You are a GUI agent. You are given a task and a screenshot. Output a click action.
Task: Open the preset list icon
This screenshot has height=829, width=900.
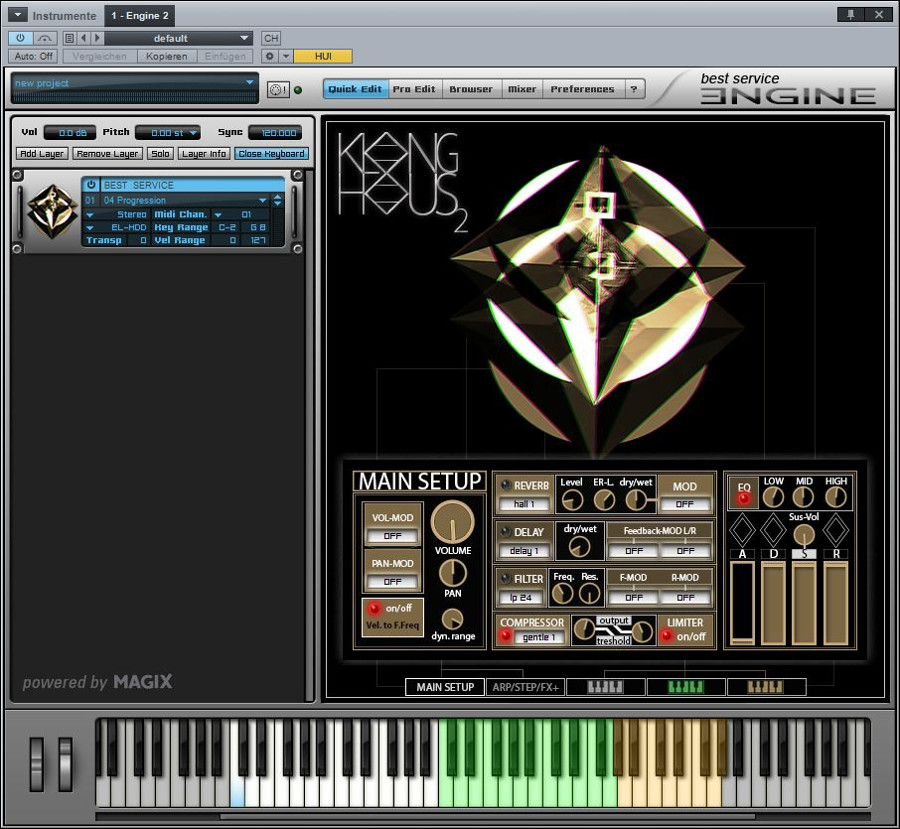tap(69, 38)
